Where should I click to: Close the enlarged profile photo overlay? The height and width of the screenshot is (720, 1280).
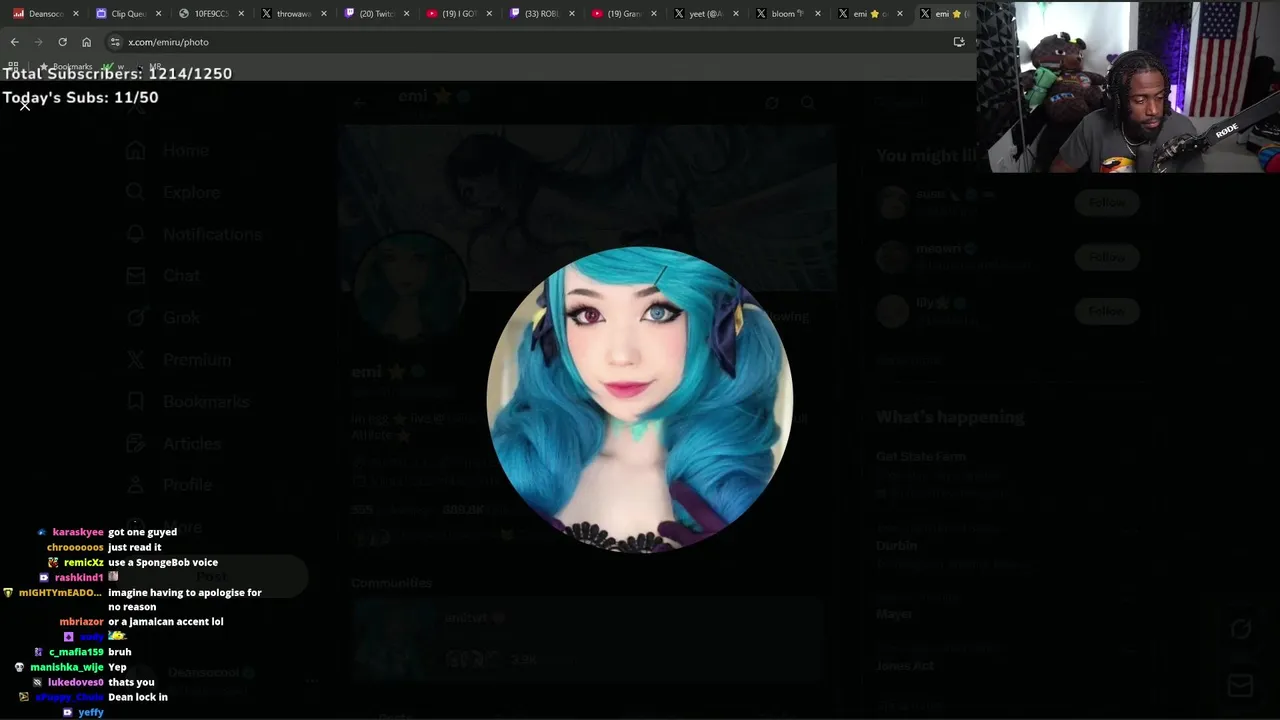(x=25, y=105)
